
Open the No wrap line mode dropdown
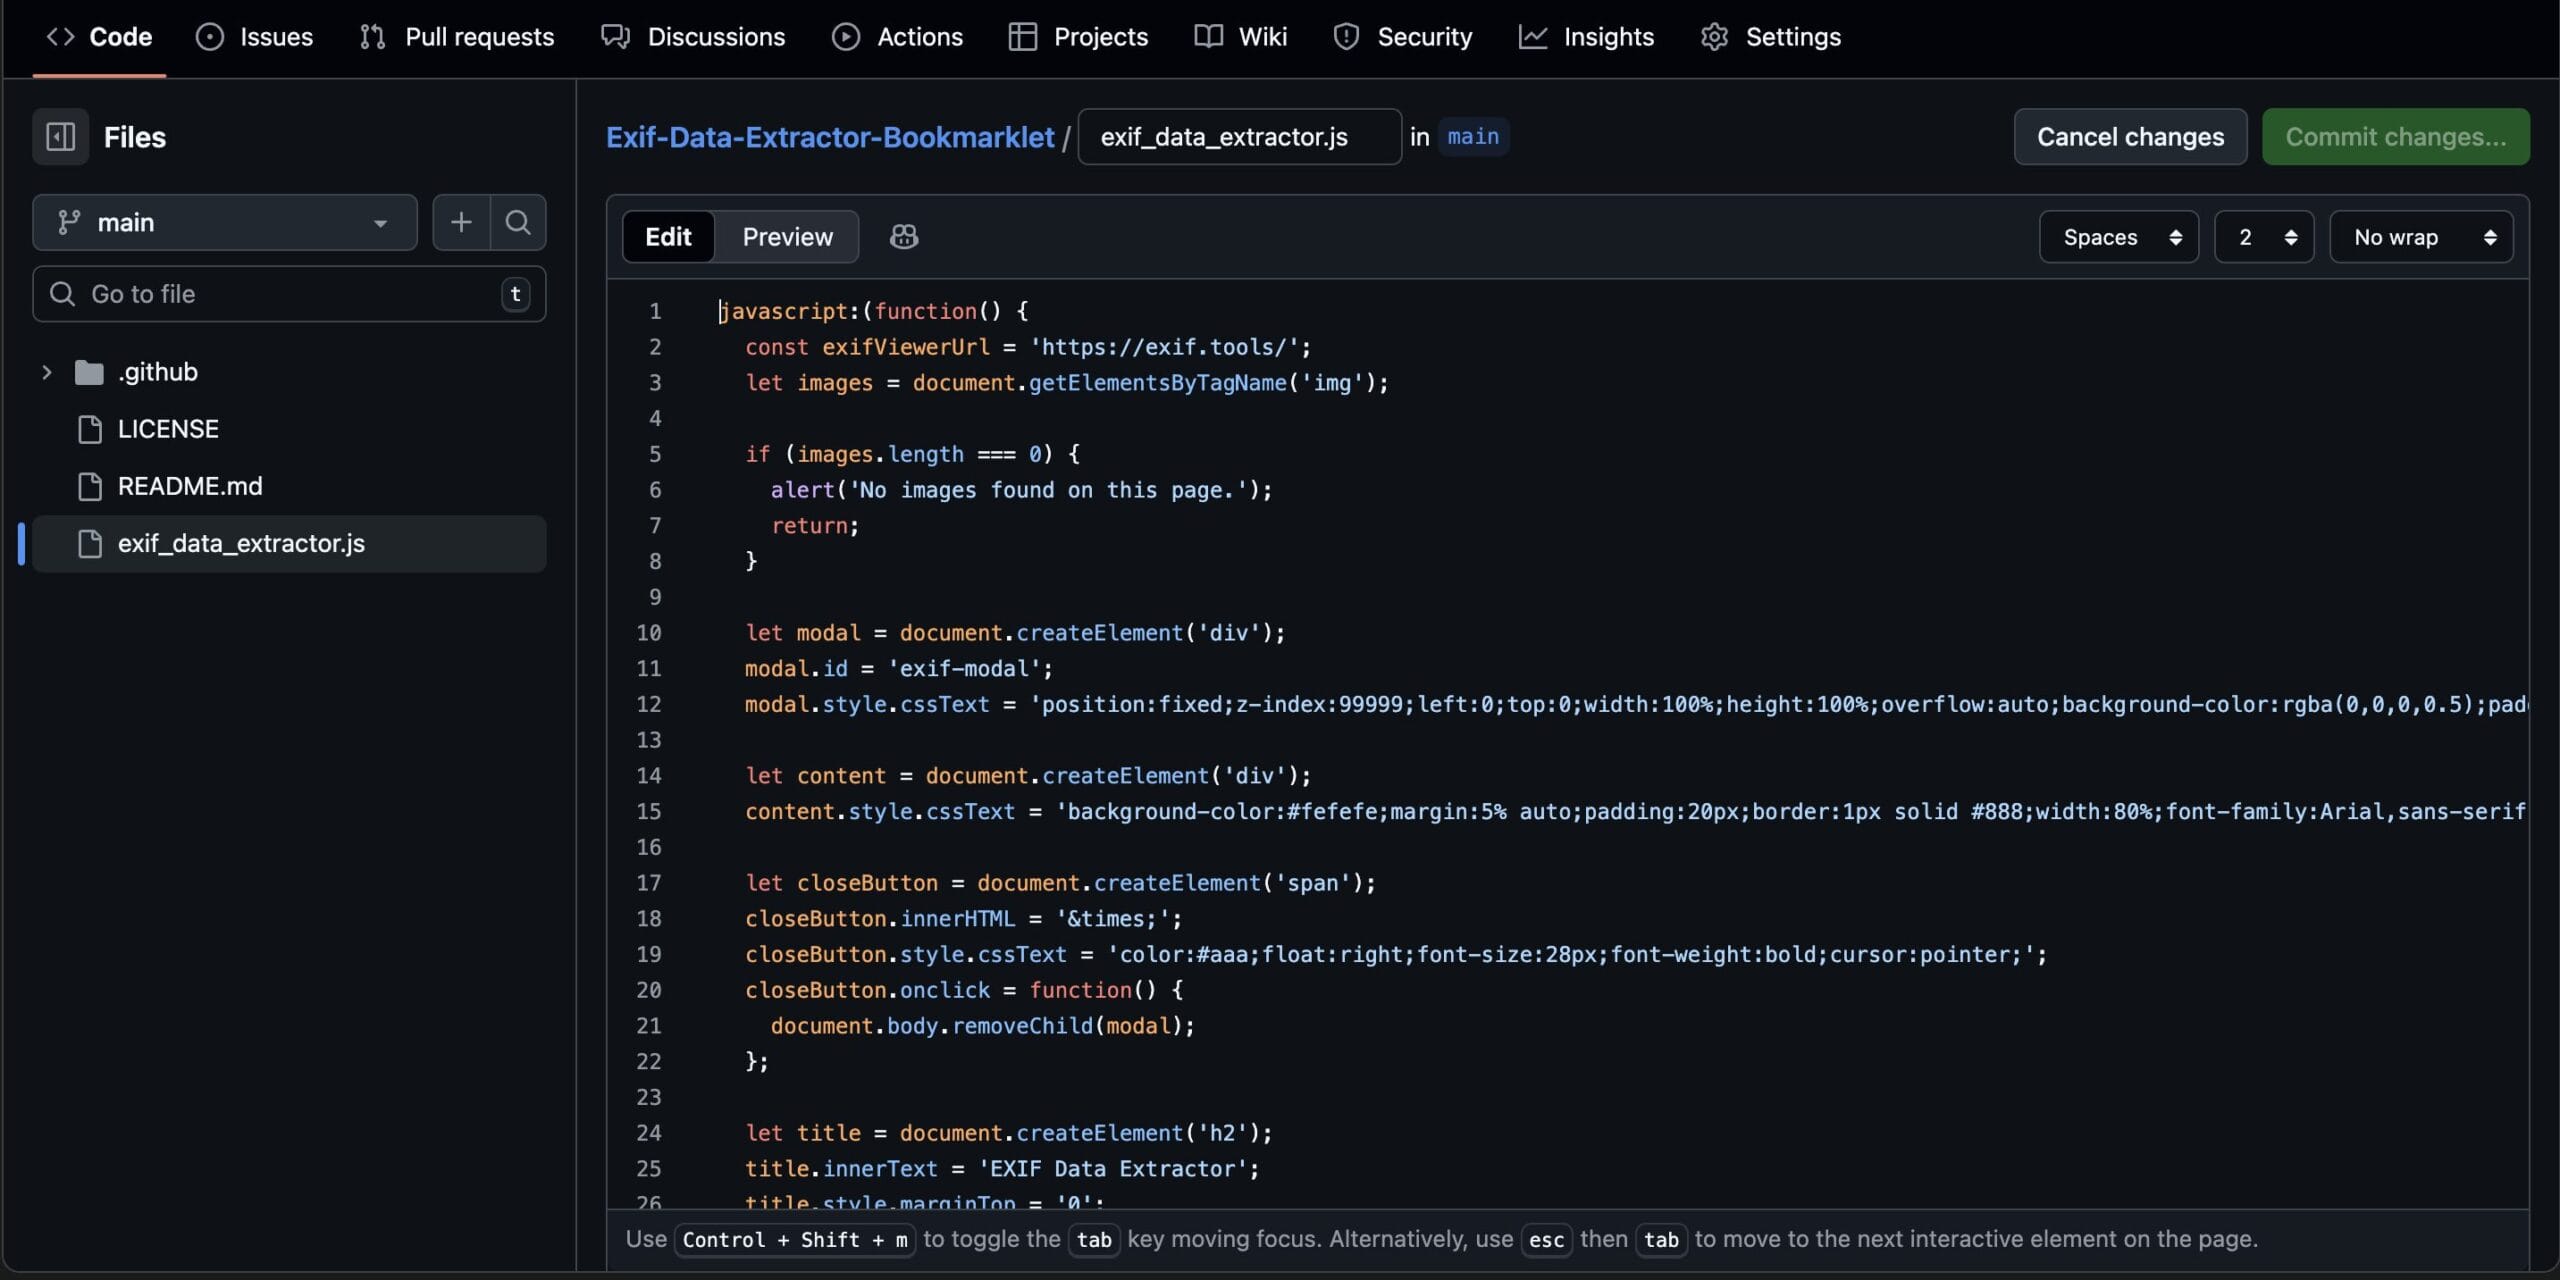[2421, 237]
